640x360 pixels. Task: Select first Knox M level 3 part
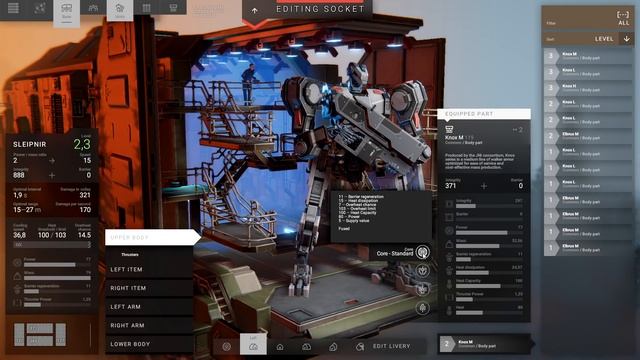pyautogui.click(x=588, y=56)
